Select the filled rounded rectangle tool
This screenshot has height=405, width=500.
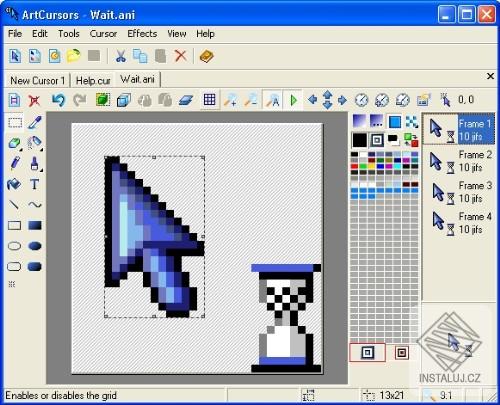(x=35, y=267)
